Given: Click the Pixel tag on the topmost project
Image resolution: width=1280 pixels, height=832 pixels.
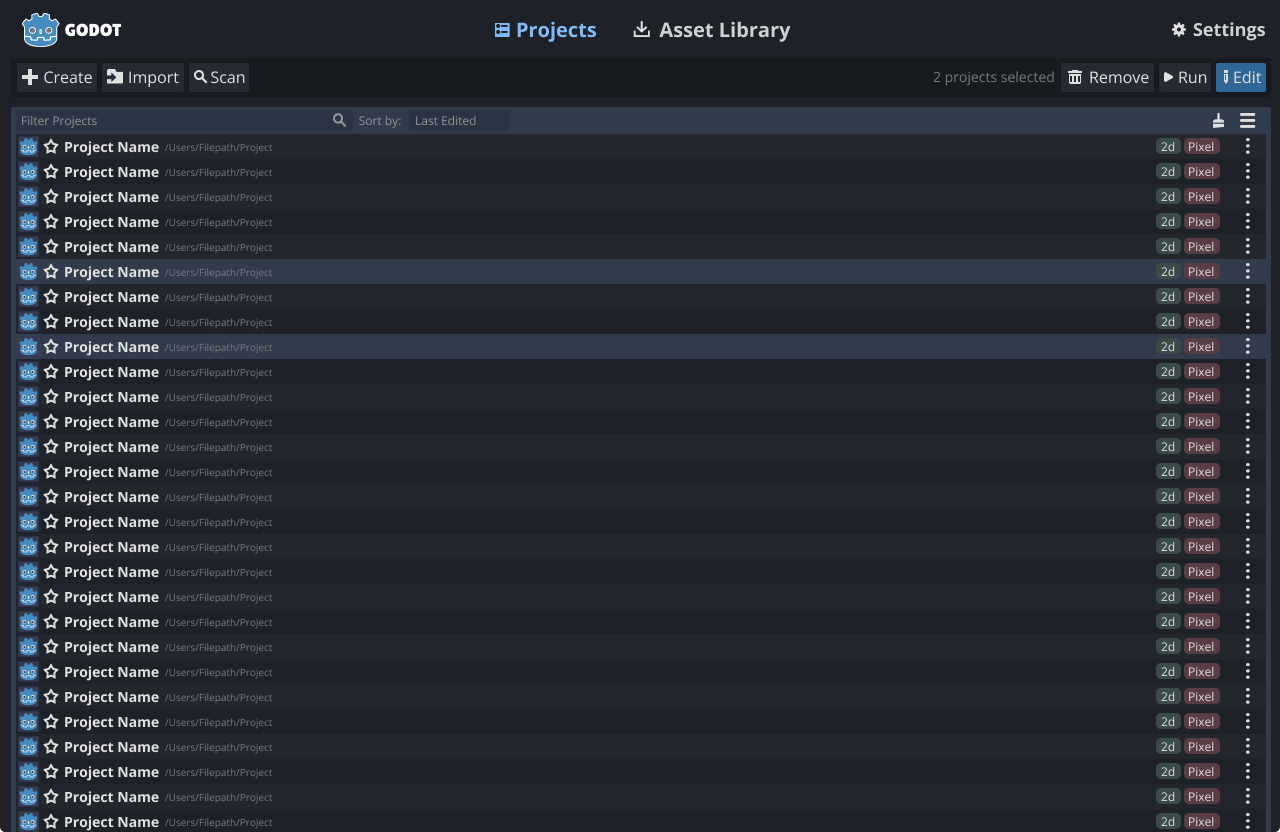Looking at the screenshot, I should coord(1201,146).
